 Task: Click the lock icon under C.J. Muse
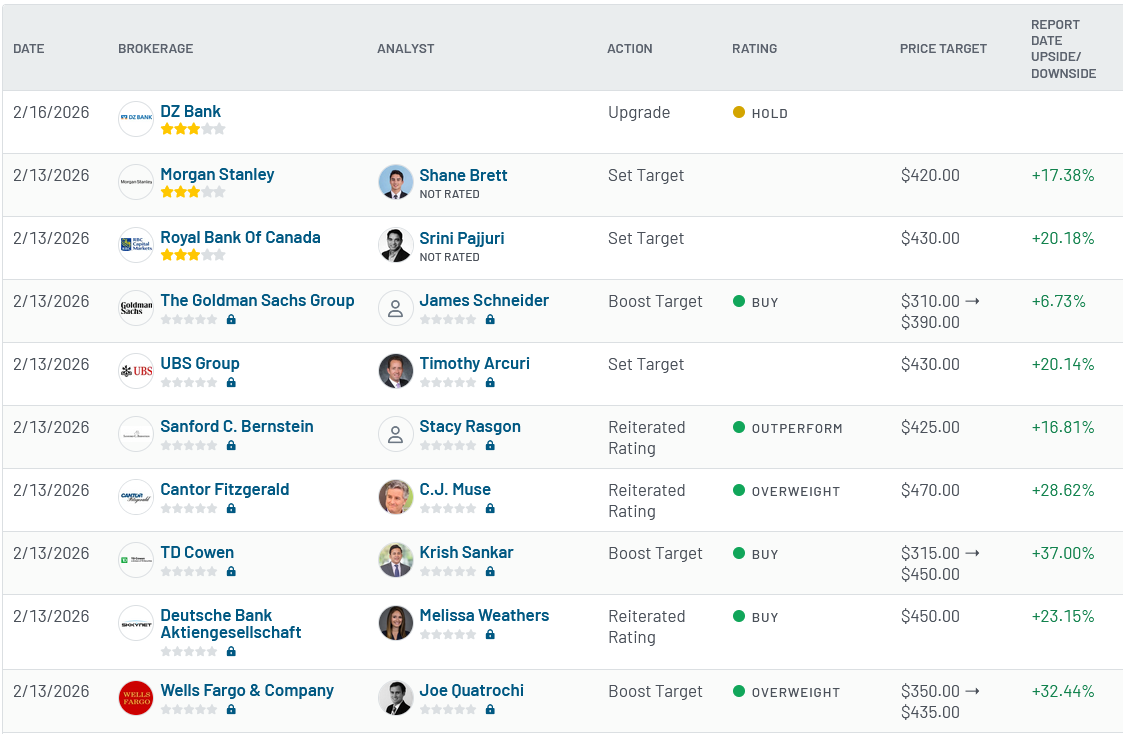pos(490,508)
